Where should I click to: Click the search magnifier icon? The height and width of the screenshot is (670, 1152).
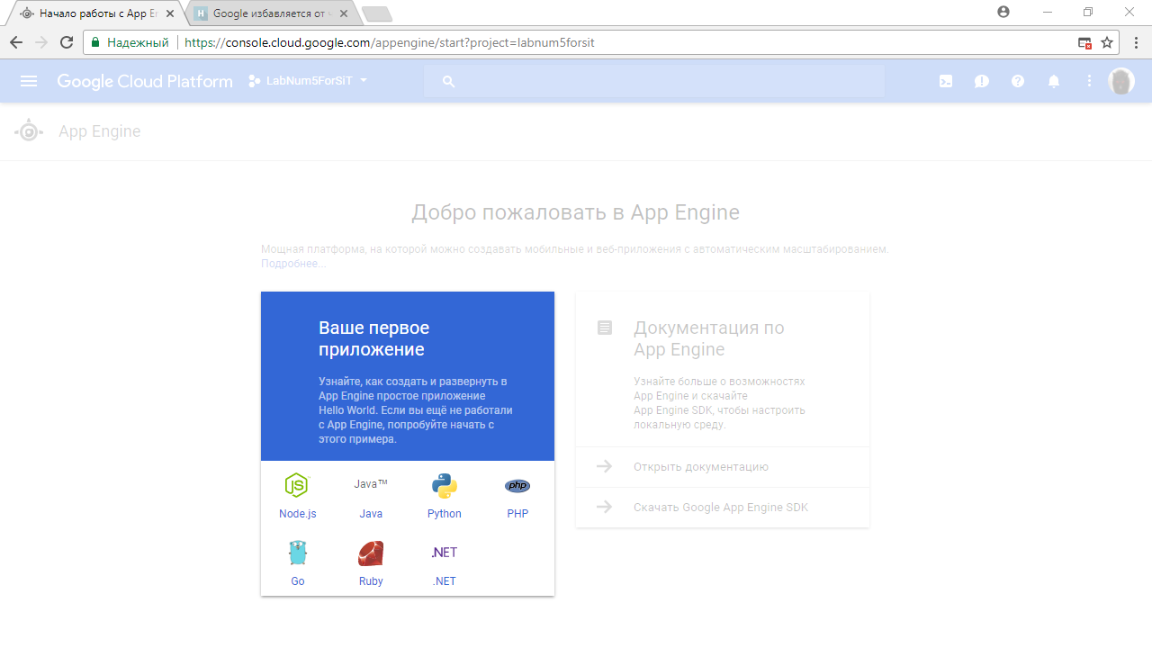pyautogui.click(x=448, y=82)
